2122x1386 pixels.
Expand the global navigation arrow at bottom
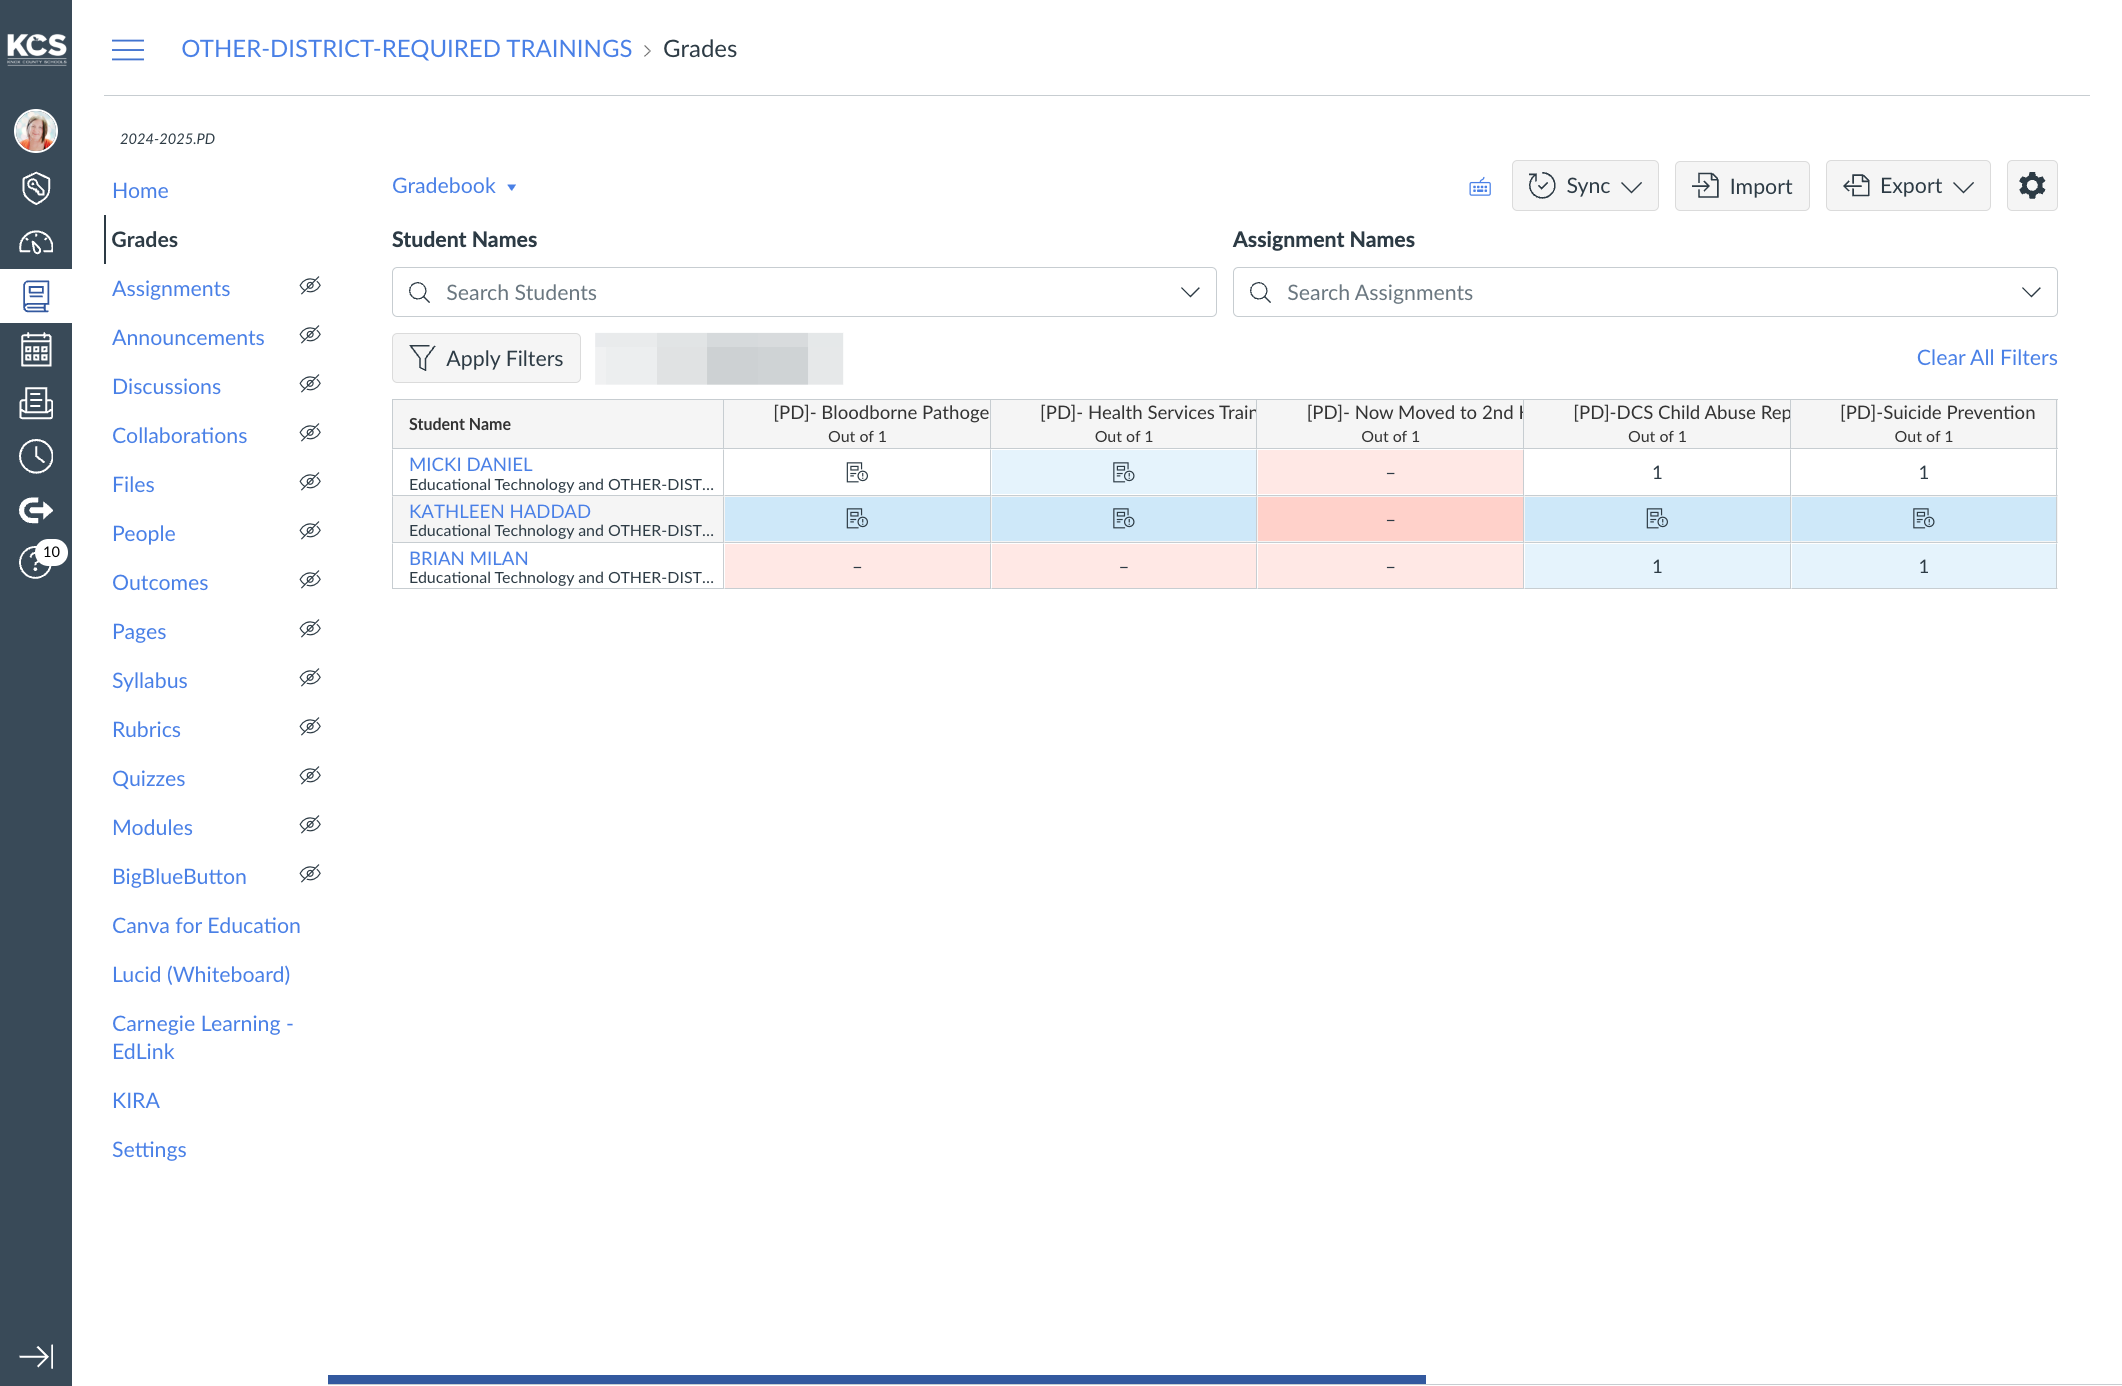[36, 1356]
